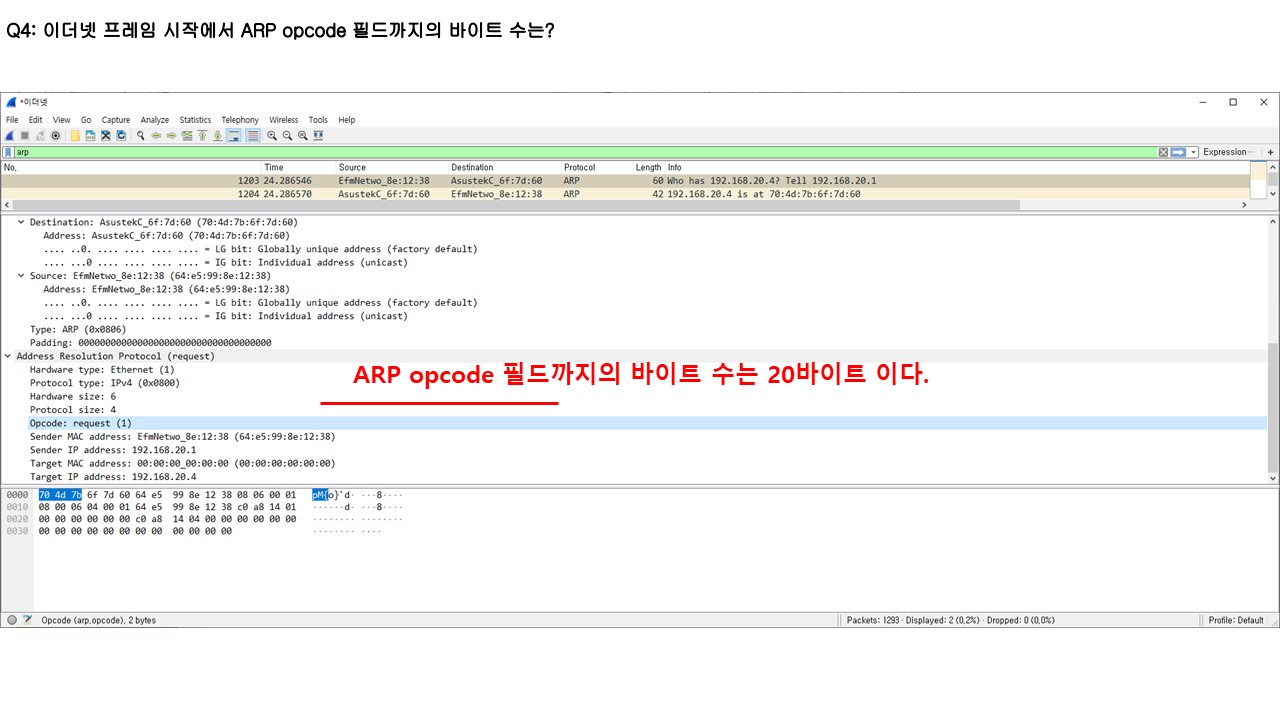The height and width of the screenshot is (720, 1280).
Task: Sort by the Time column header
Action: (298, 167)
